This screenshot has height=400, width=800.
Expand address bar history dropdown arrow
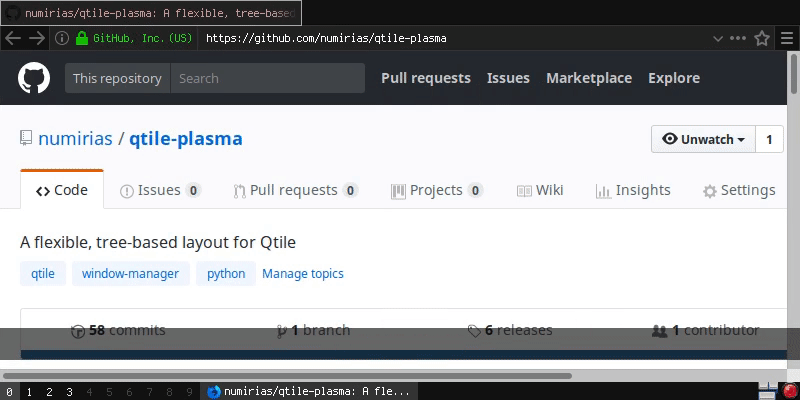click(x=717, y=39)
